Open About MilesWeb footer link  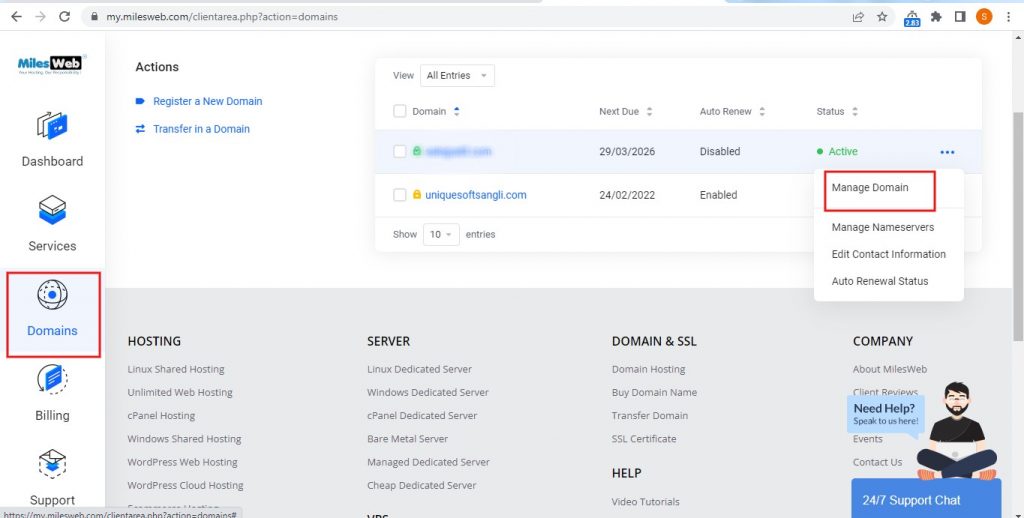[x=889, y=369]
